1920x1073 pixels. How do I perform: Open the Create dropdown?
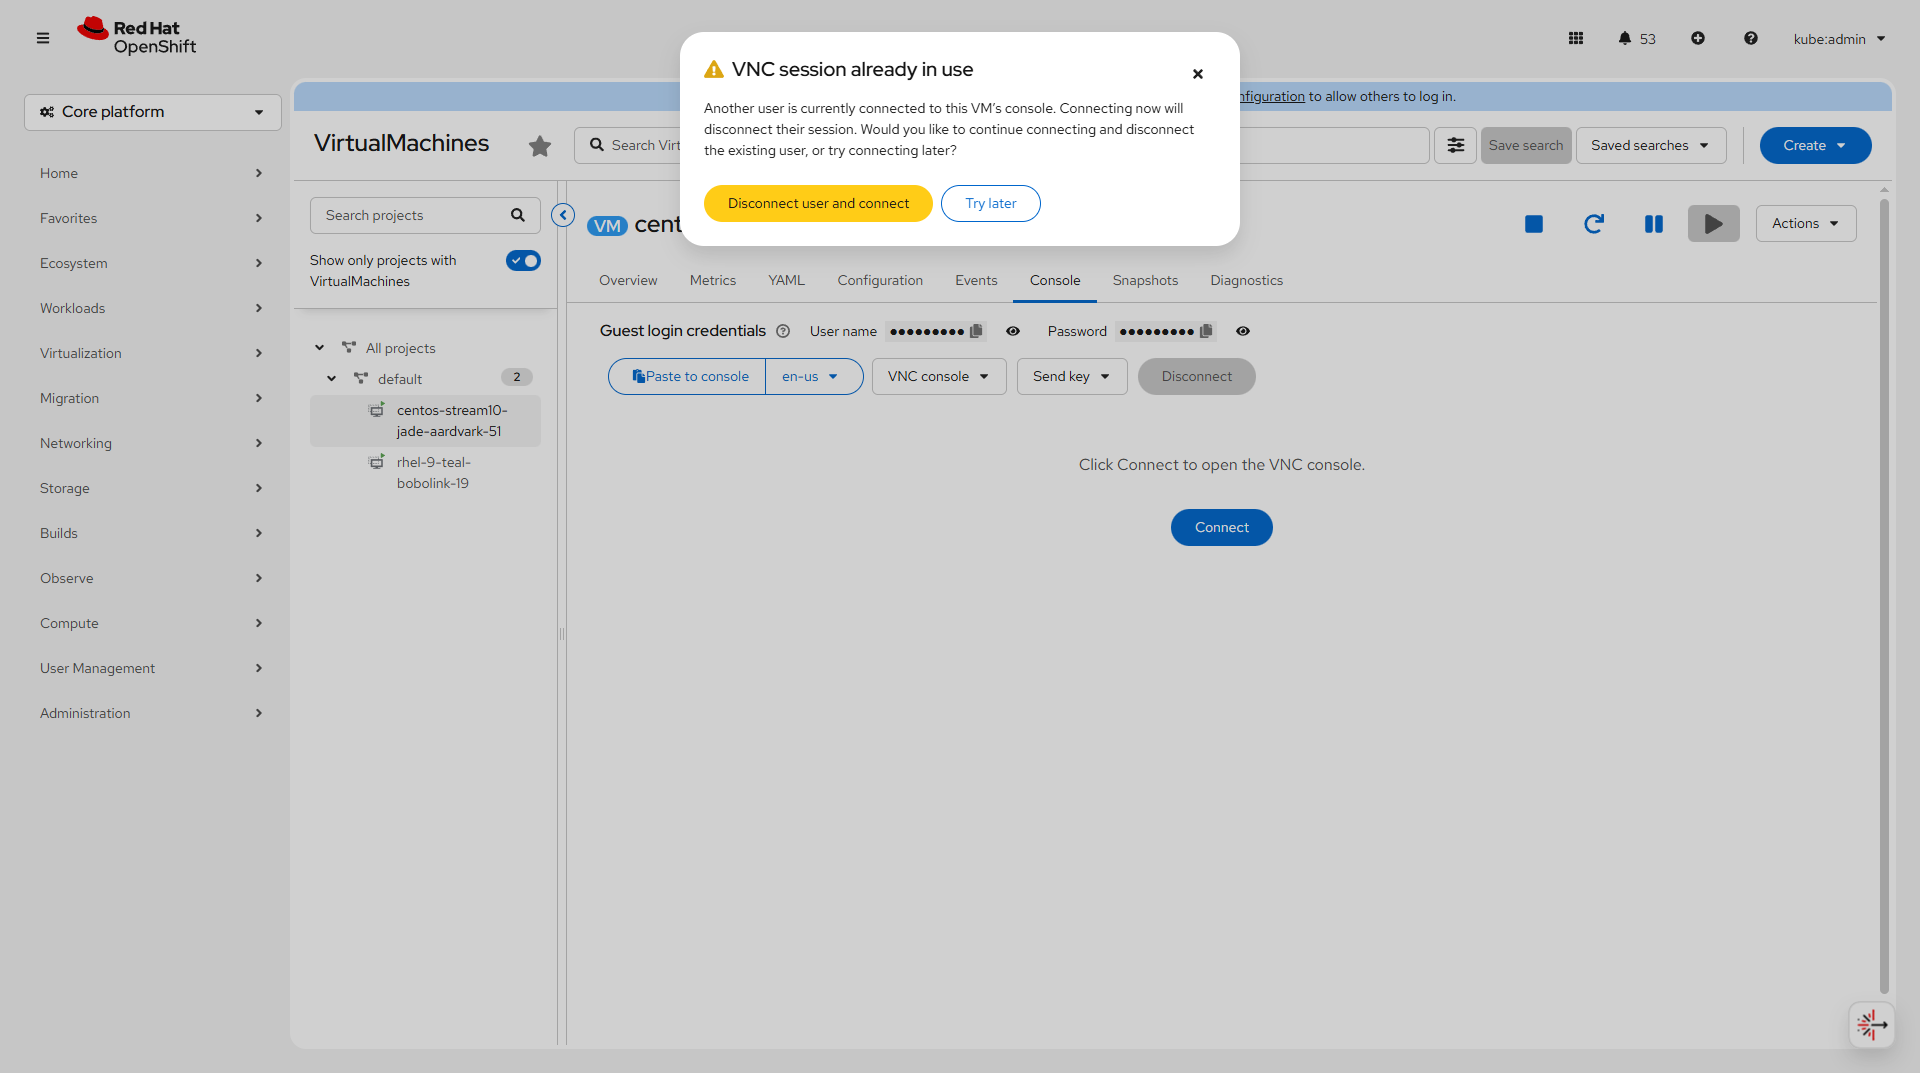click(1815, 145)
